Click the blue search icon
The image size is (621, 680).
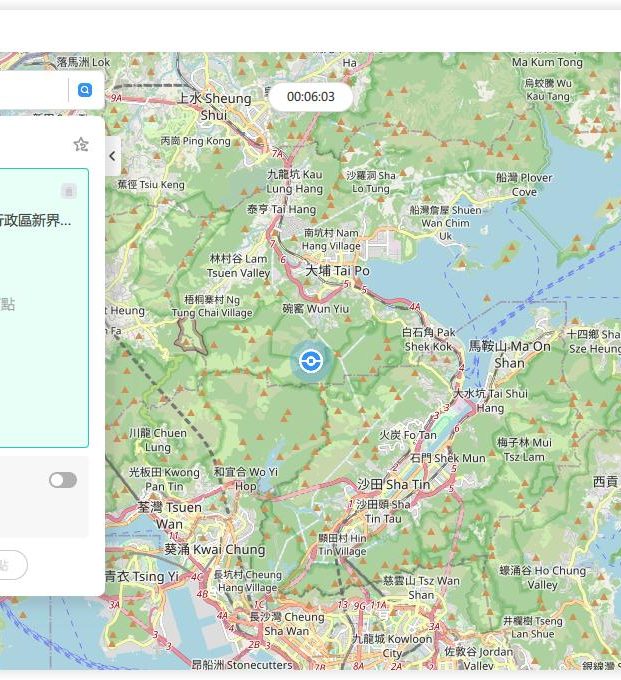[85, 91]
